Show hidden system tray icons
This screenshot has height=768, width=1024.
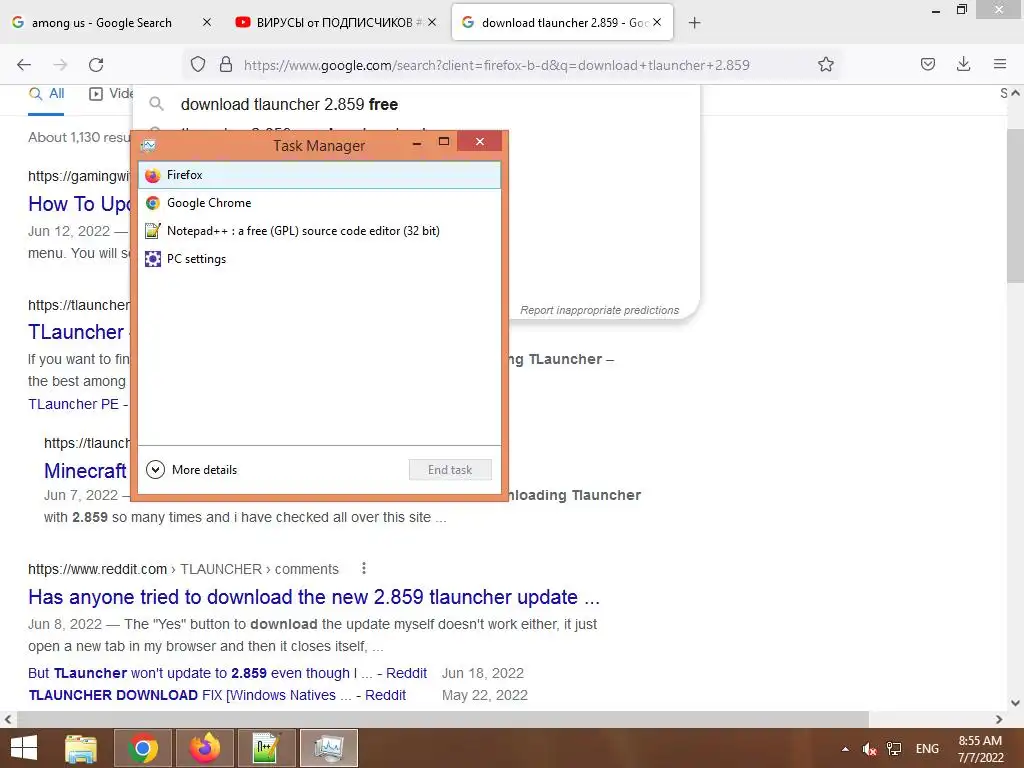click(x=845, y=749)
